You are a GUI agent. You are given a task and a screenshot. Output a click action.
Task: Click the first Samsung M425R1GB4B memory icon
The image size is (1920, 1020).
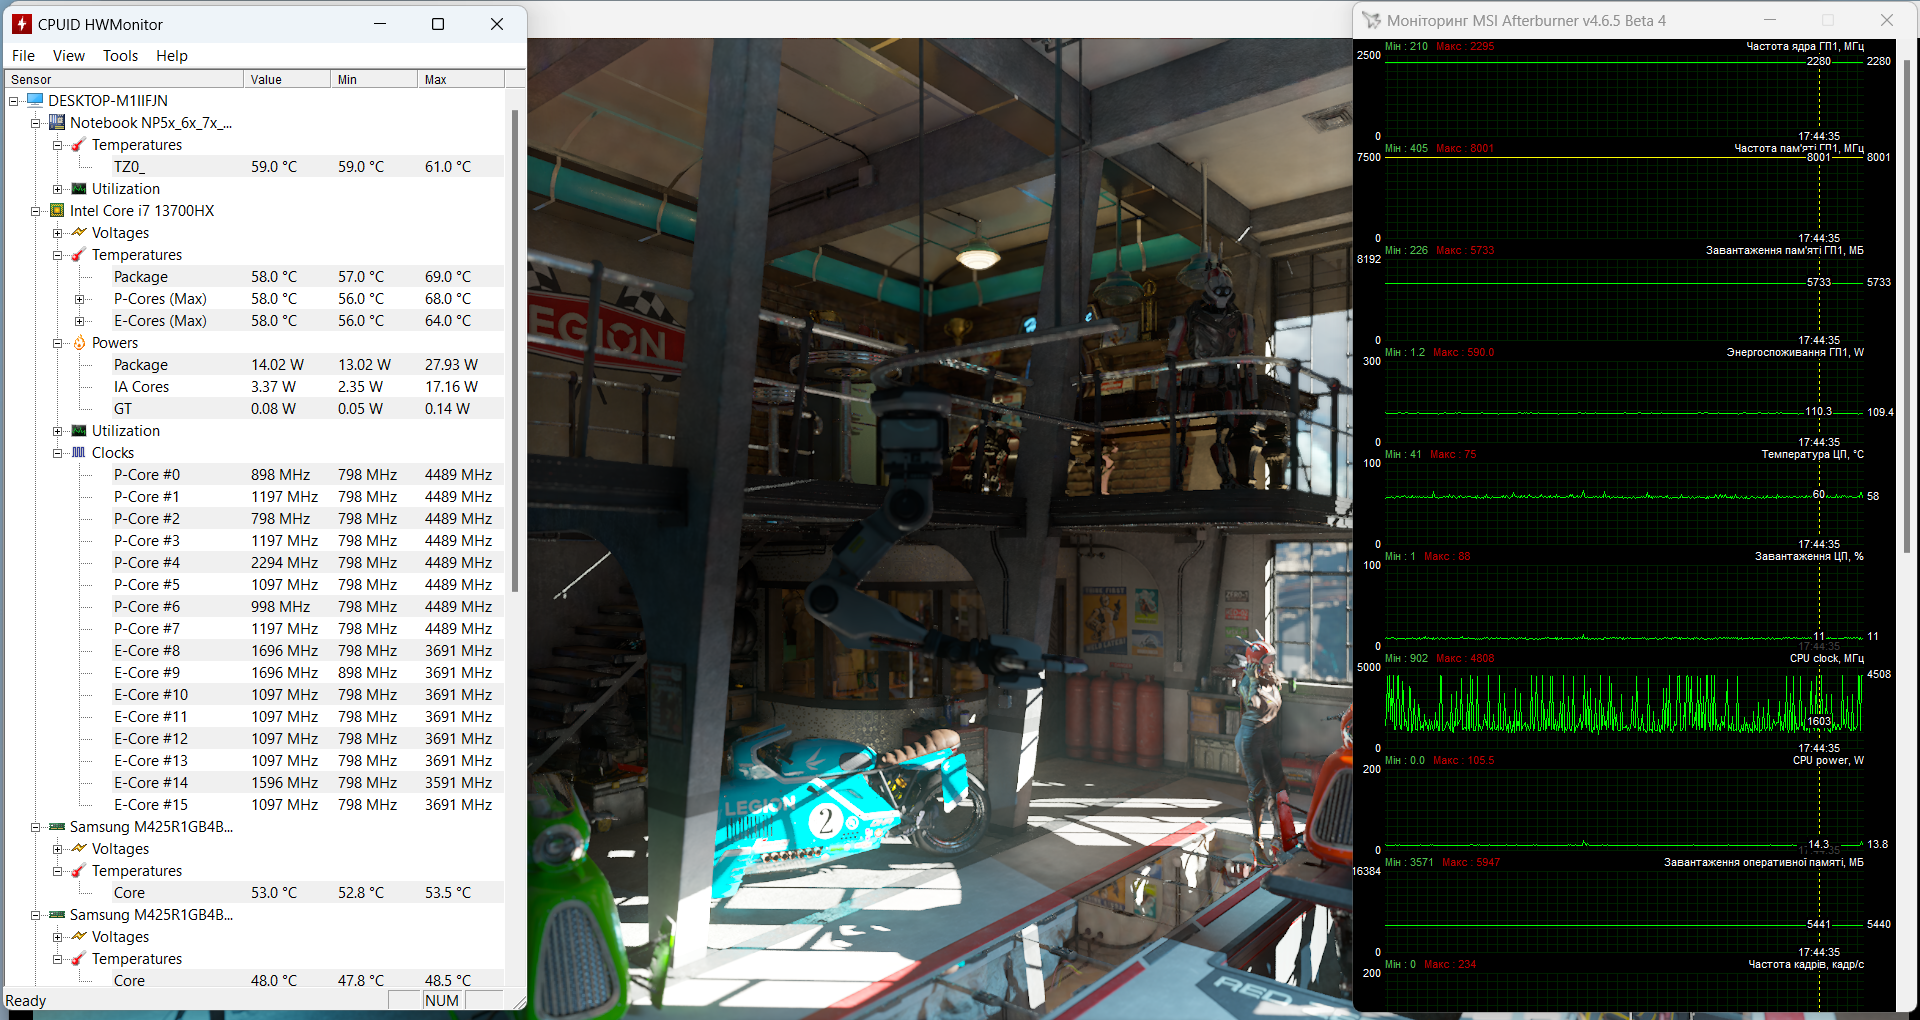[x=57, y=827]
